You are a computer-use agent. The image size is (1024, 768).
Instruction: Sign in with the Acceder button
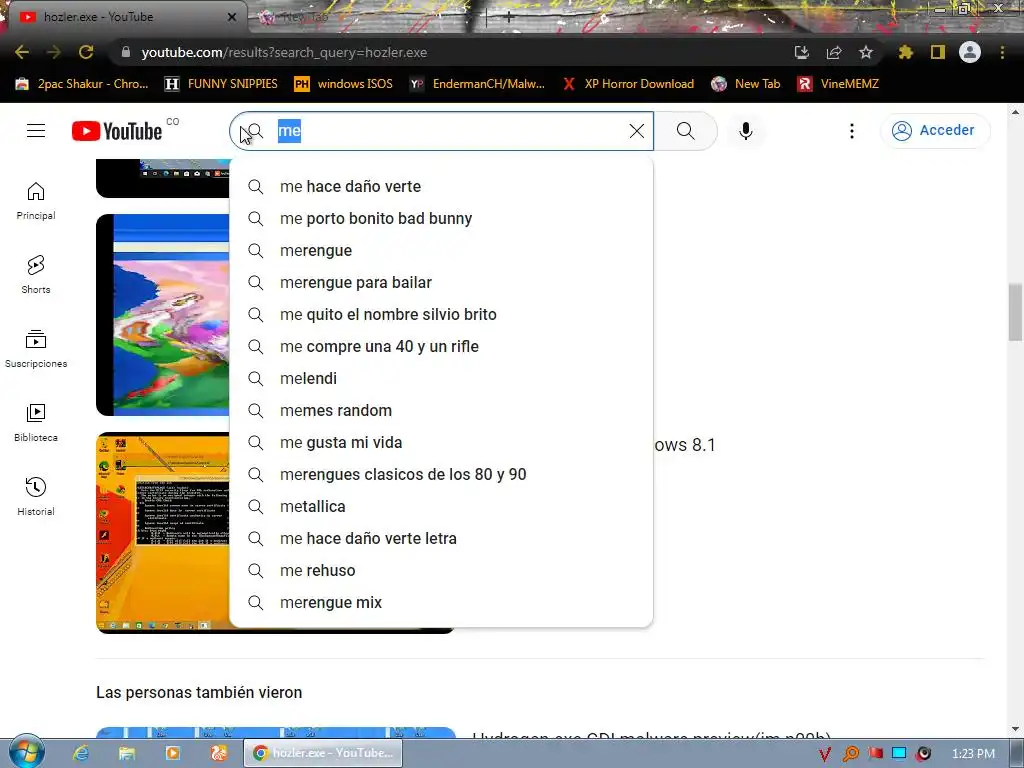(935, 131)
